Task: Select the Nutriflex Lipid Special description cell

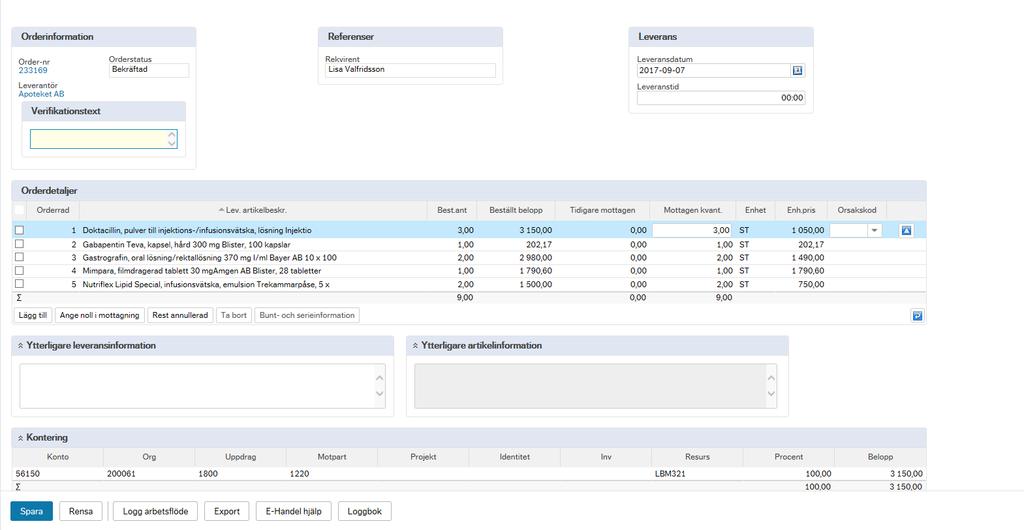Action: point(253,284)
